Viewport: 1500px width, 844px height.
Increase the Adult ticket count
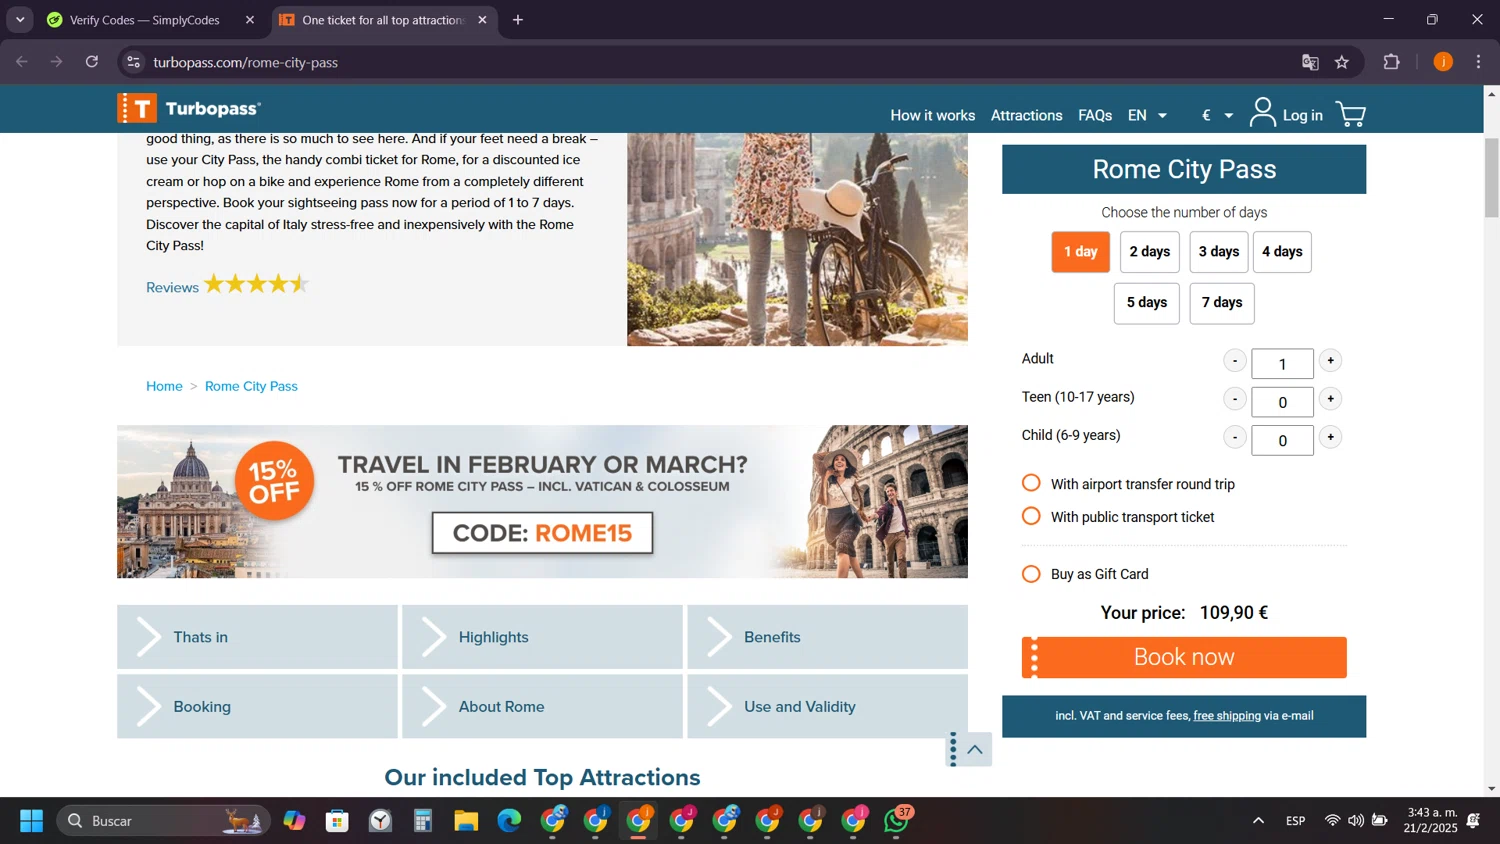click(1330, 361)
